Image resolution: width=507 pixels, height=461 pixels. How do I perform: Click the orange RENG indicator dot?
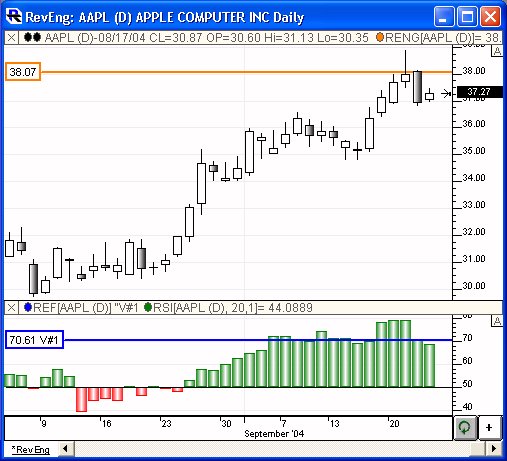380,37
